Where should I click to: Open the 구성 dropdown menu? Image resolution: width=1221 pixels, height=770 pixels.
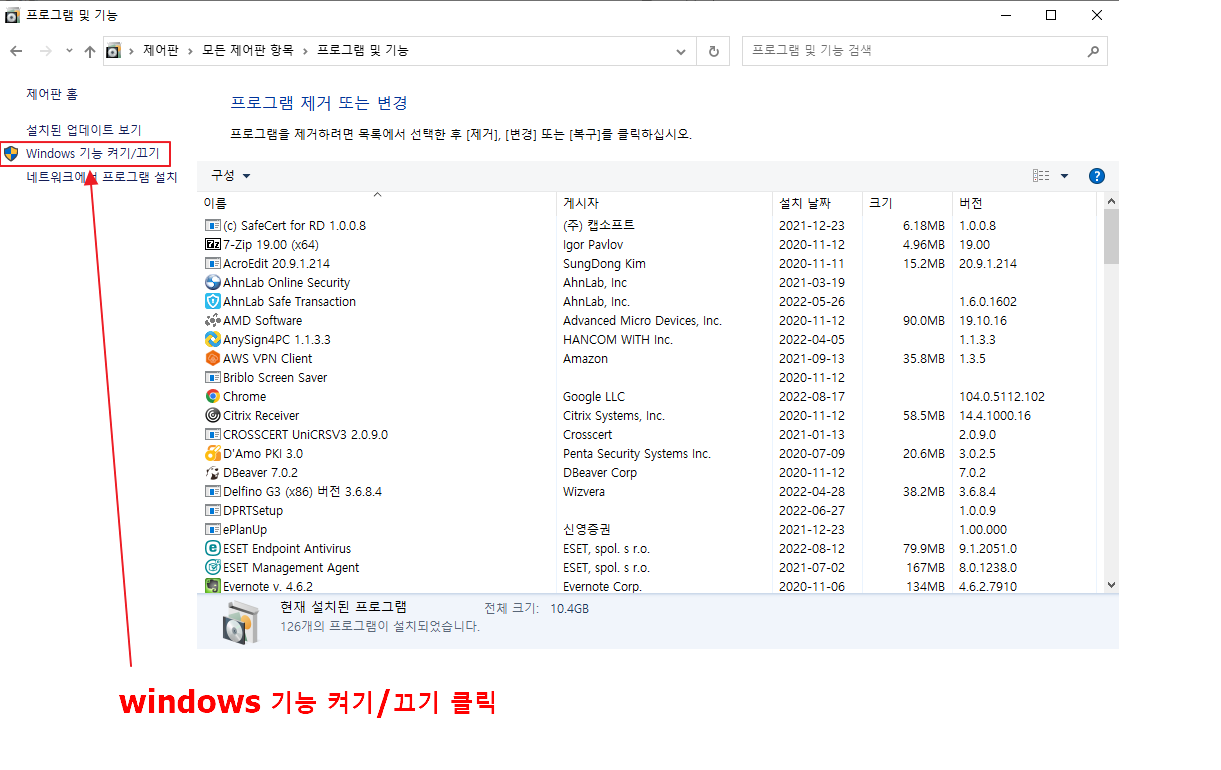point(230,175)
